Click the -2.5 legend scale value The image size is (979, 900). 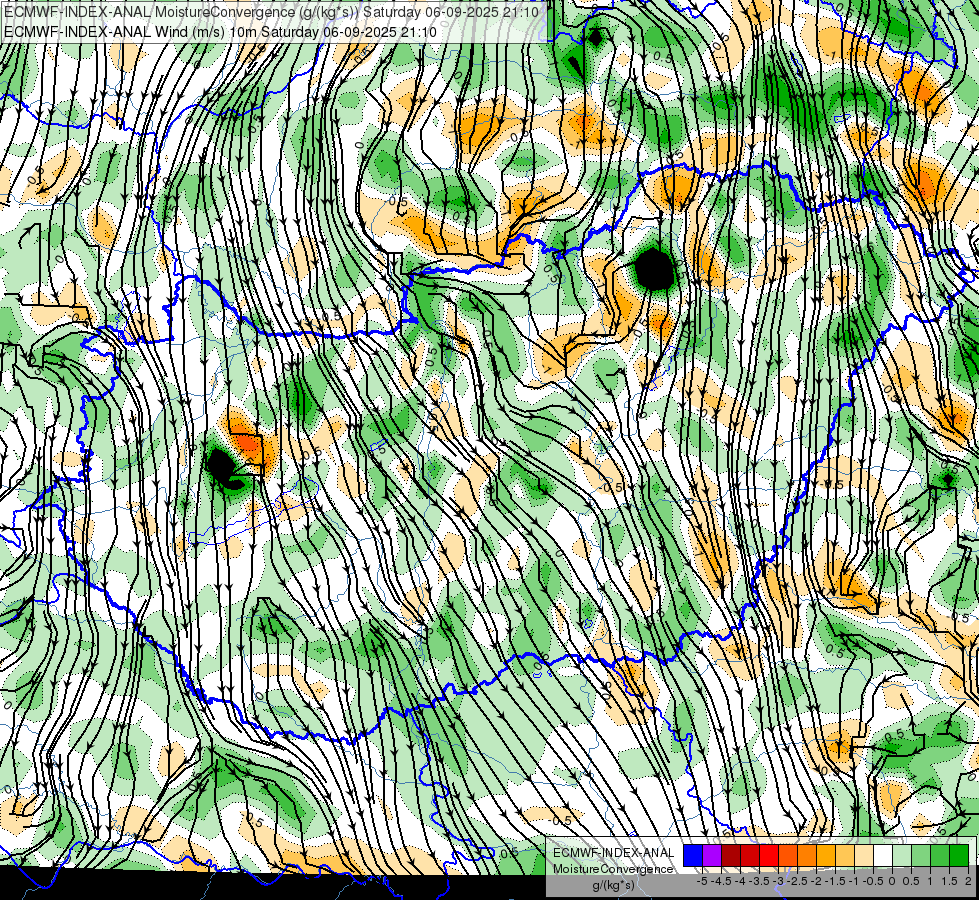pos(797,881)
